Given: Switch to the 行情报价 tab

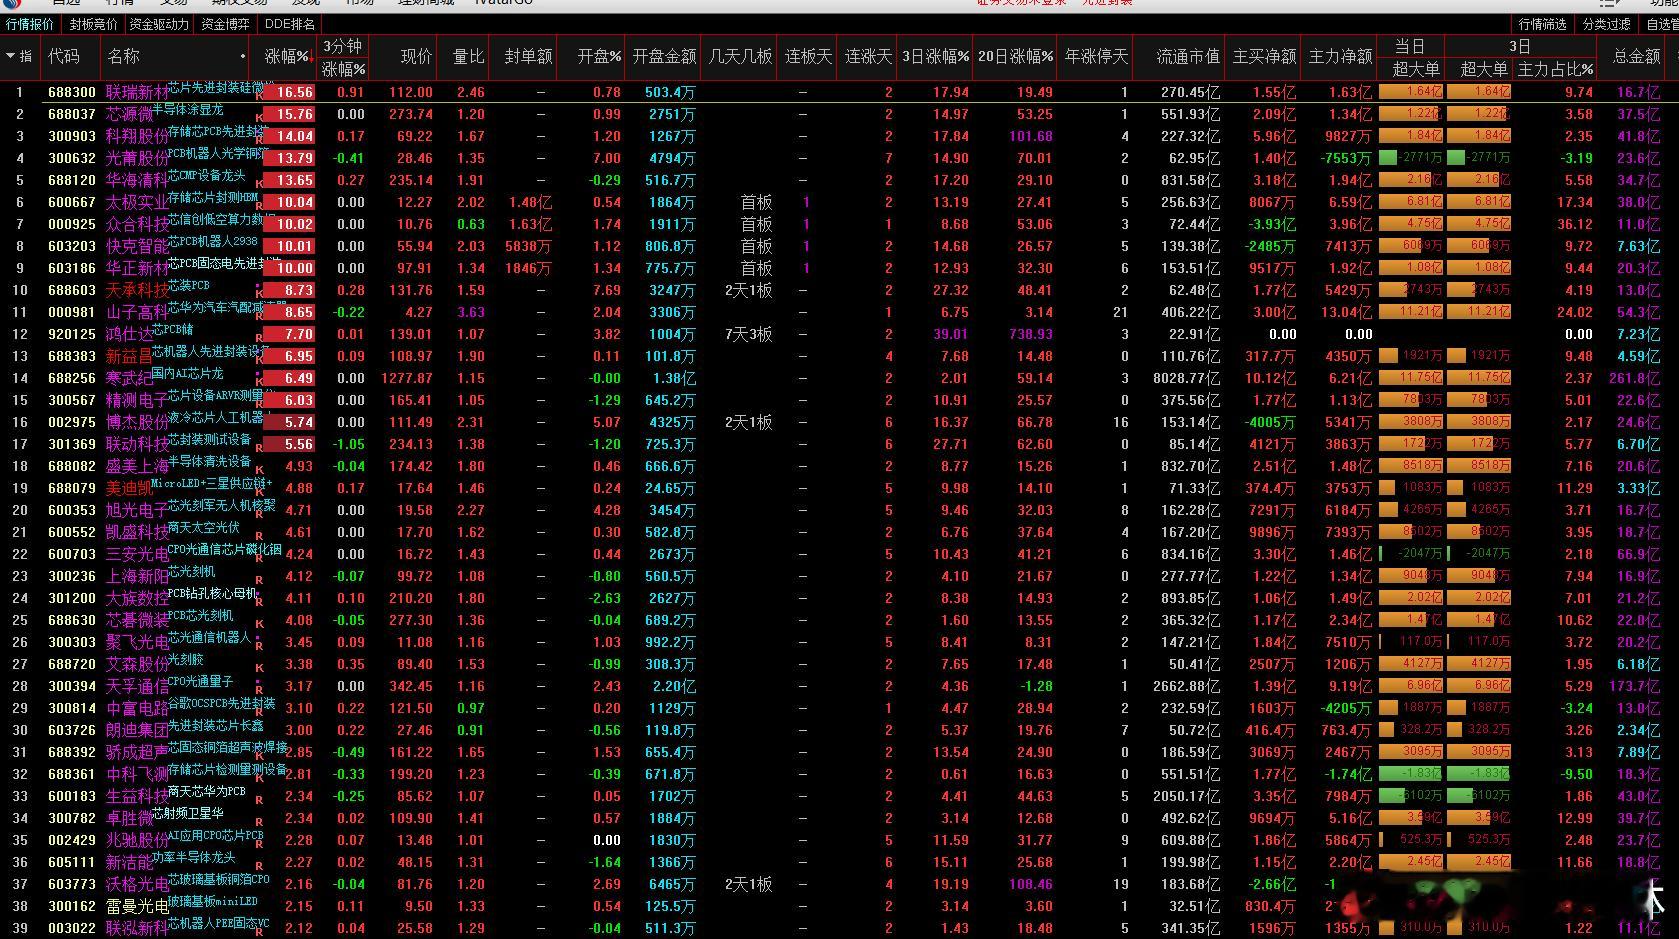Looking at the screenshot, I should pyautogui.click(x=30, y=24).
